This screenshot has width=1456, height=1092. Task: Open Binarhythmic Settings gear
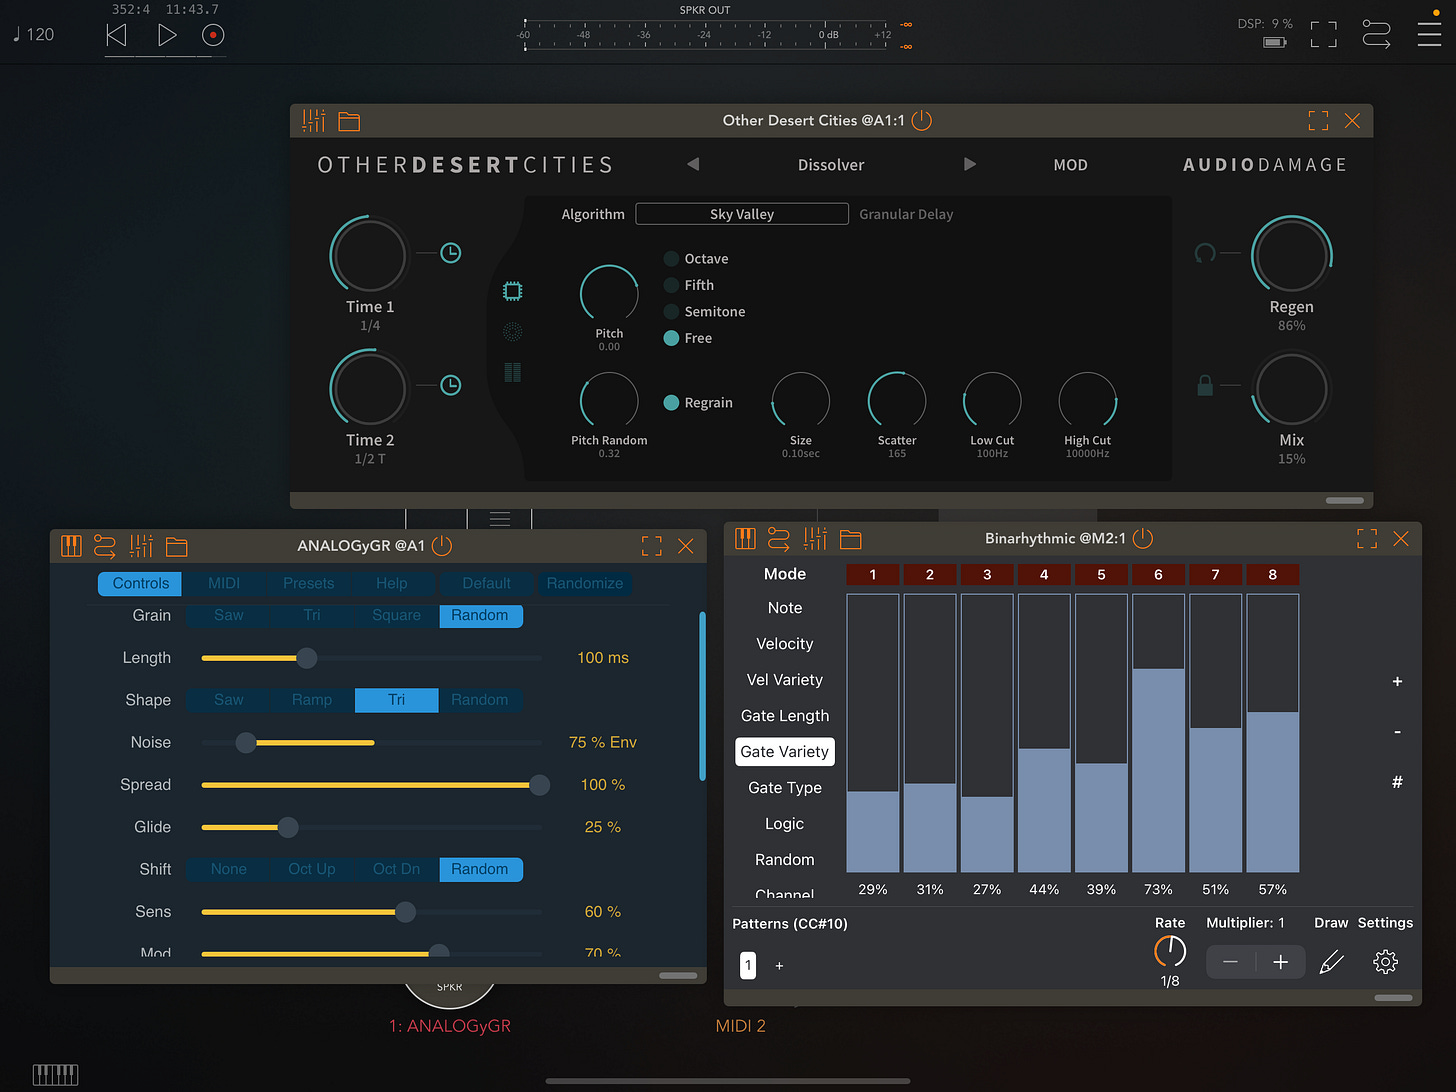[1385, 962]
